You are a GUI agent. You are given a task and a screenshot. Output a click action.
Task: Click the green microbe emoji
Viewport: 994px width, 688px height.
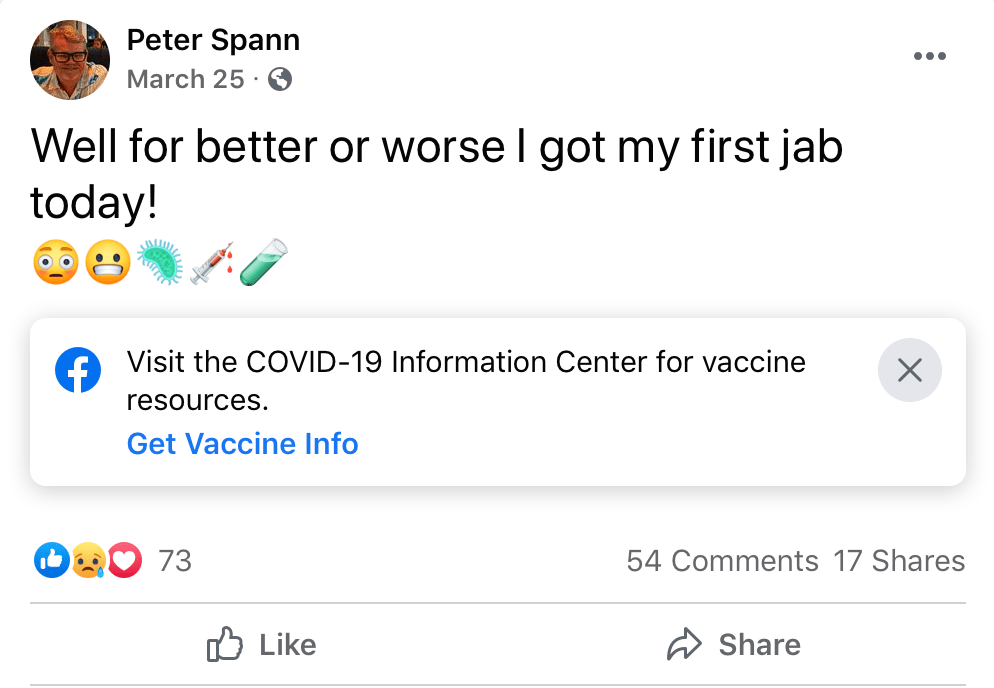(x=160, y=263)
